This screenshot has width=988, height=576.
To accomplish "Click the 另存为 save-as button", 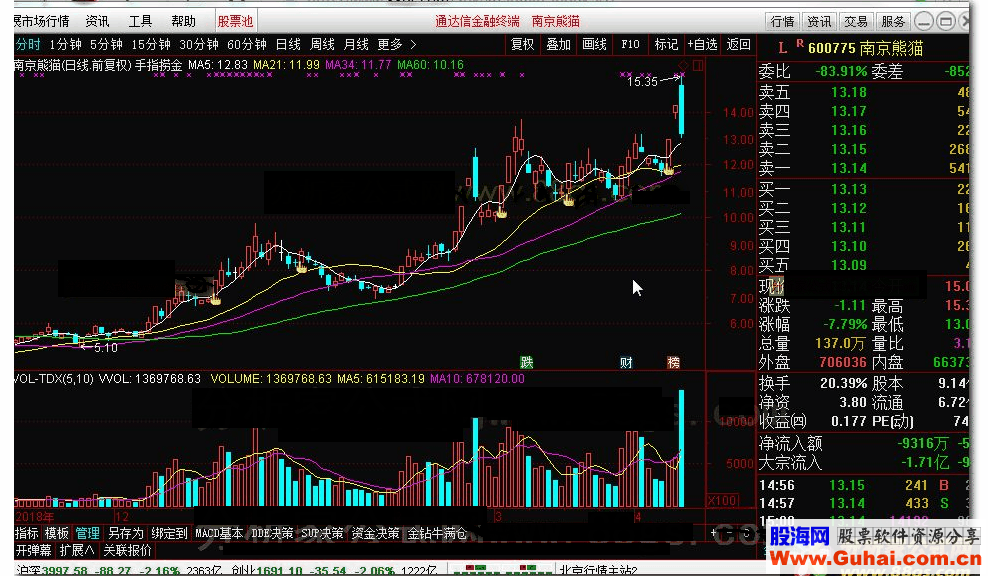I will click(x=125, y=533).
